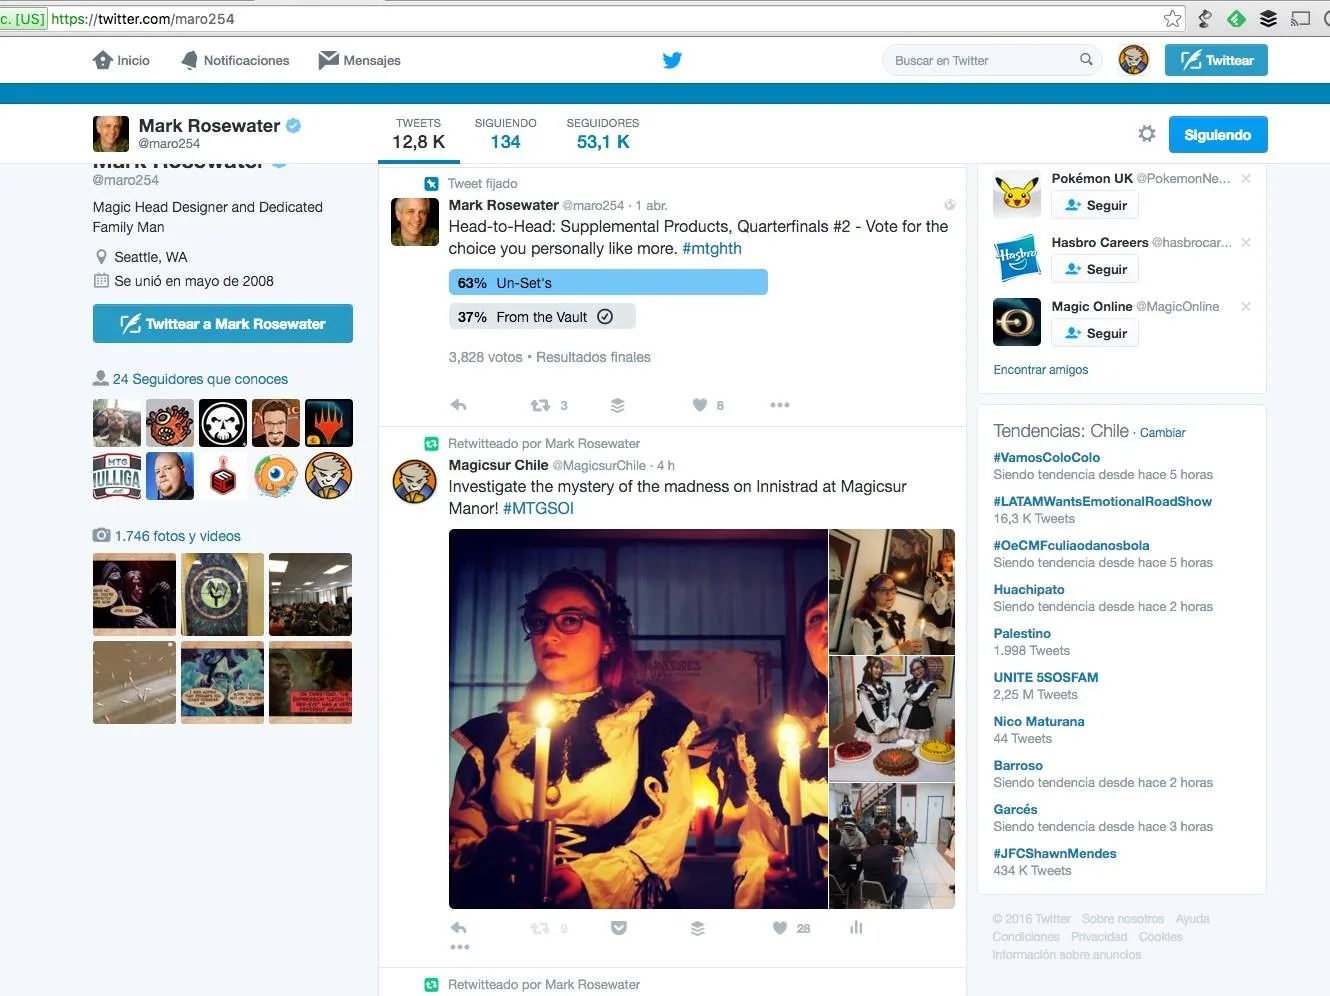Click Pokémon UK Pikachu avatar
Image resolution: width=1330 pixels, height=996 pixels.
click(1017, 194)
